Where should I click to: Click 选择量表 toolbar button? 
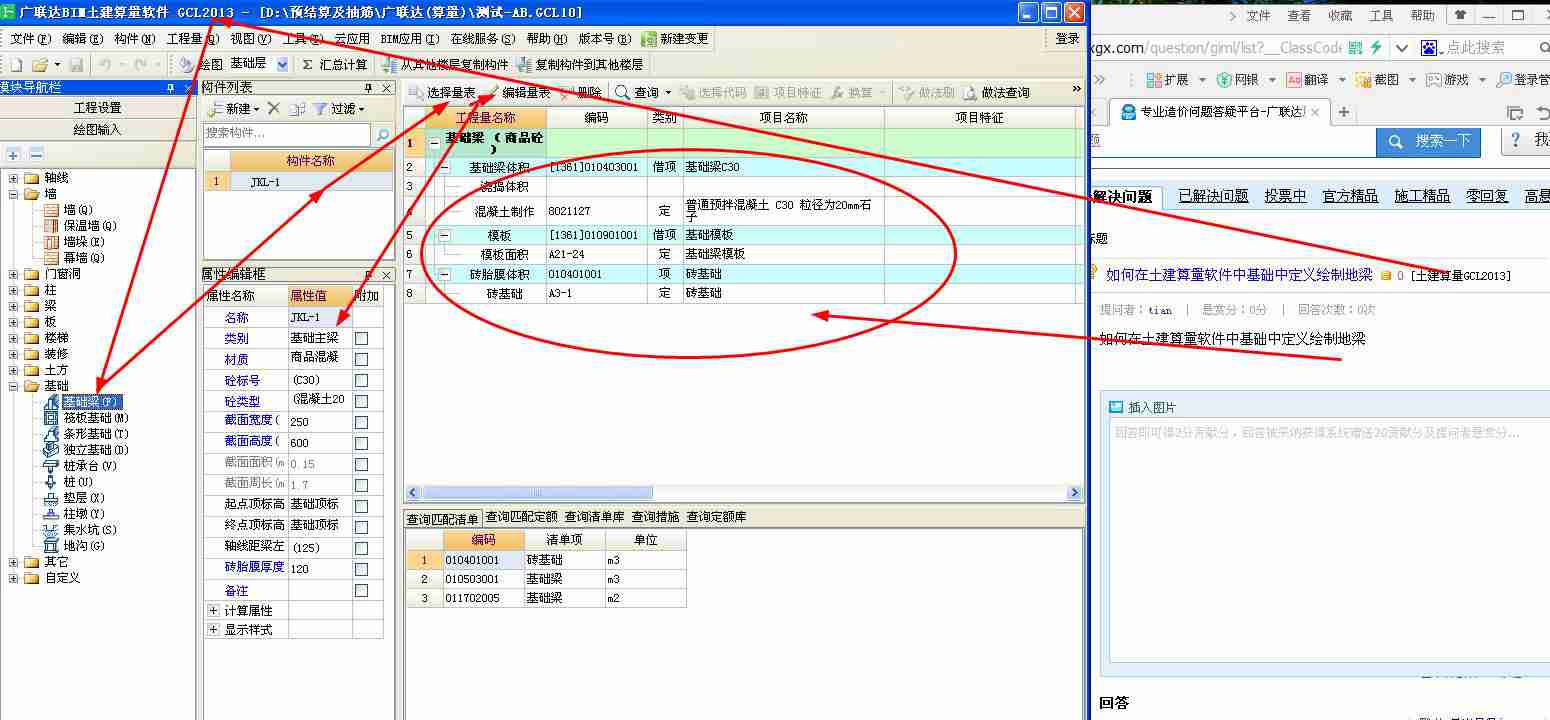(443, 92)
